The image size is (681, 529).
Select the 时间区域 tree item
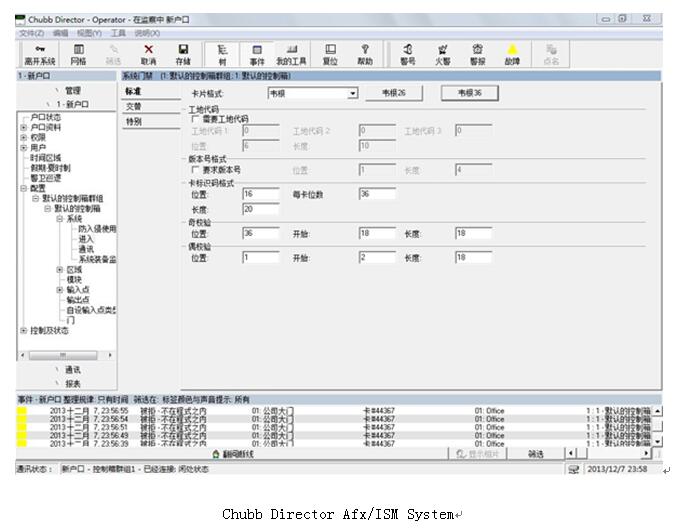[x=46, y=158]
